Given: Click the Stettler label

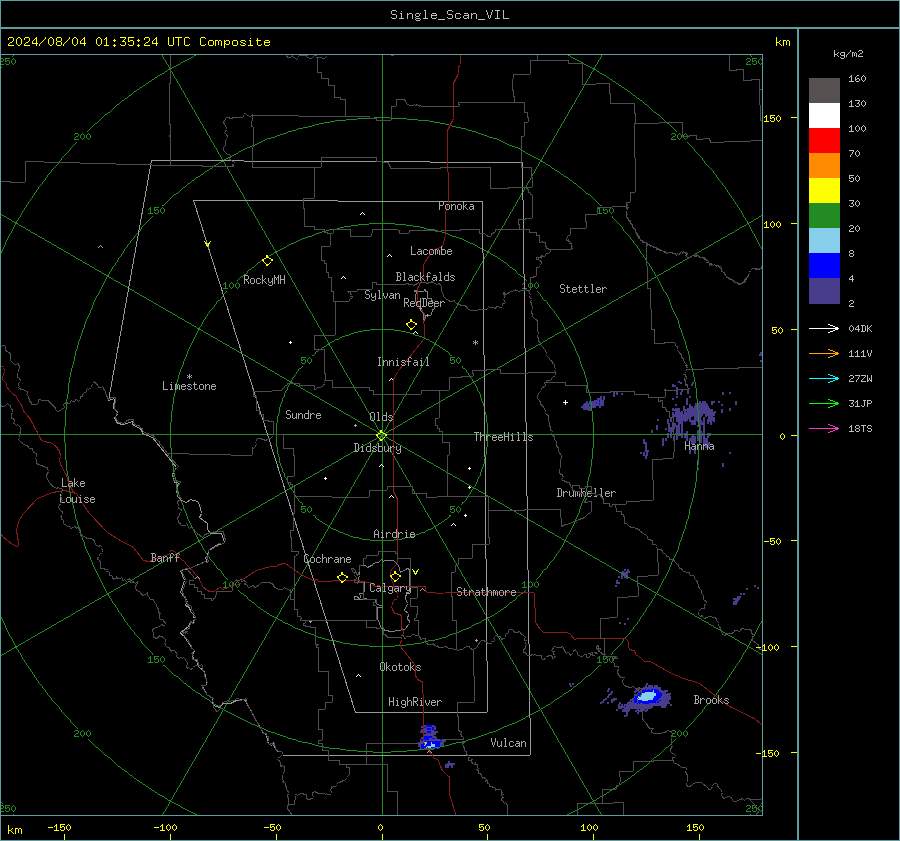Looking at the screenshot, I should [x=583, y=289].
